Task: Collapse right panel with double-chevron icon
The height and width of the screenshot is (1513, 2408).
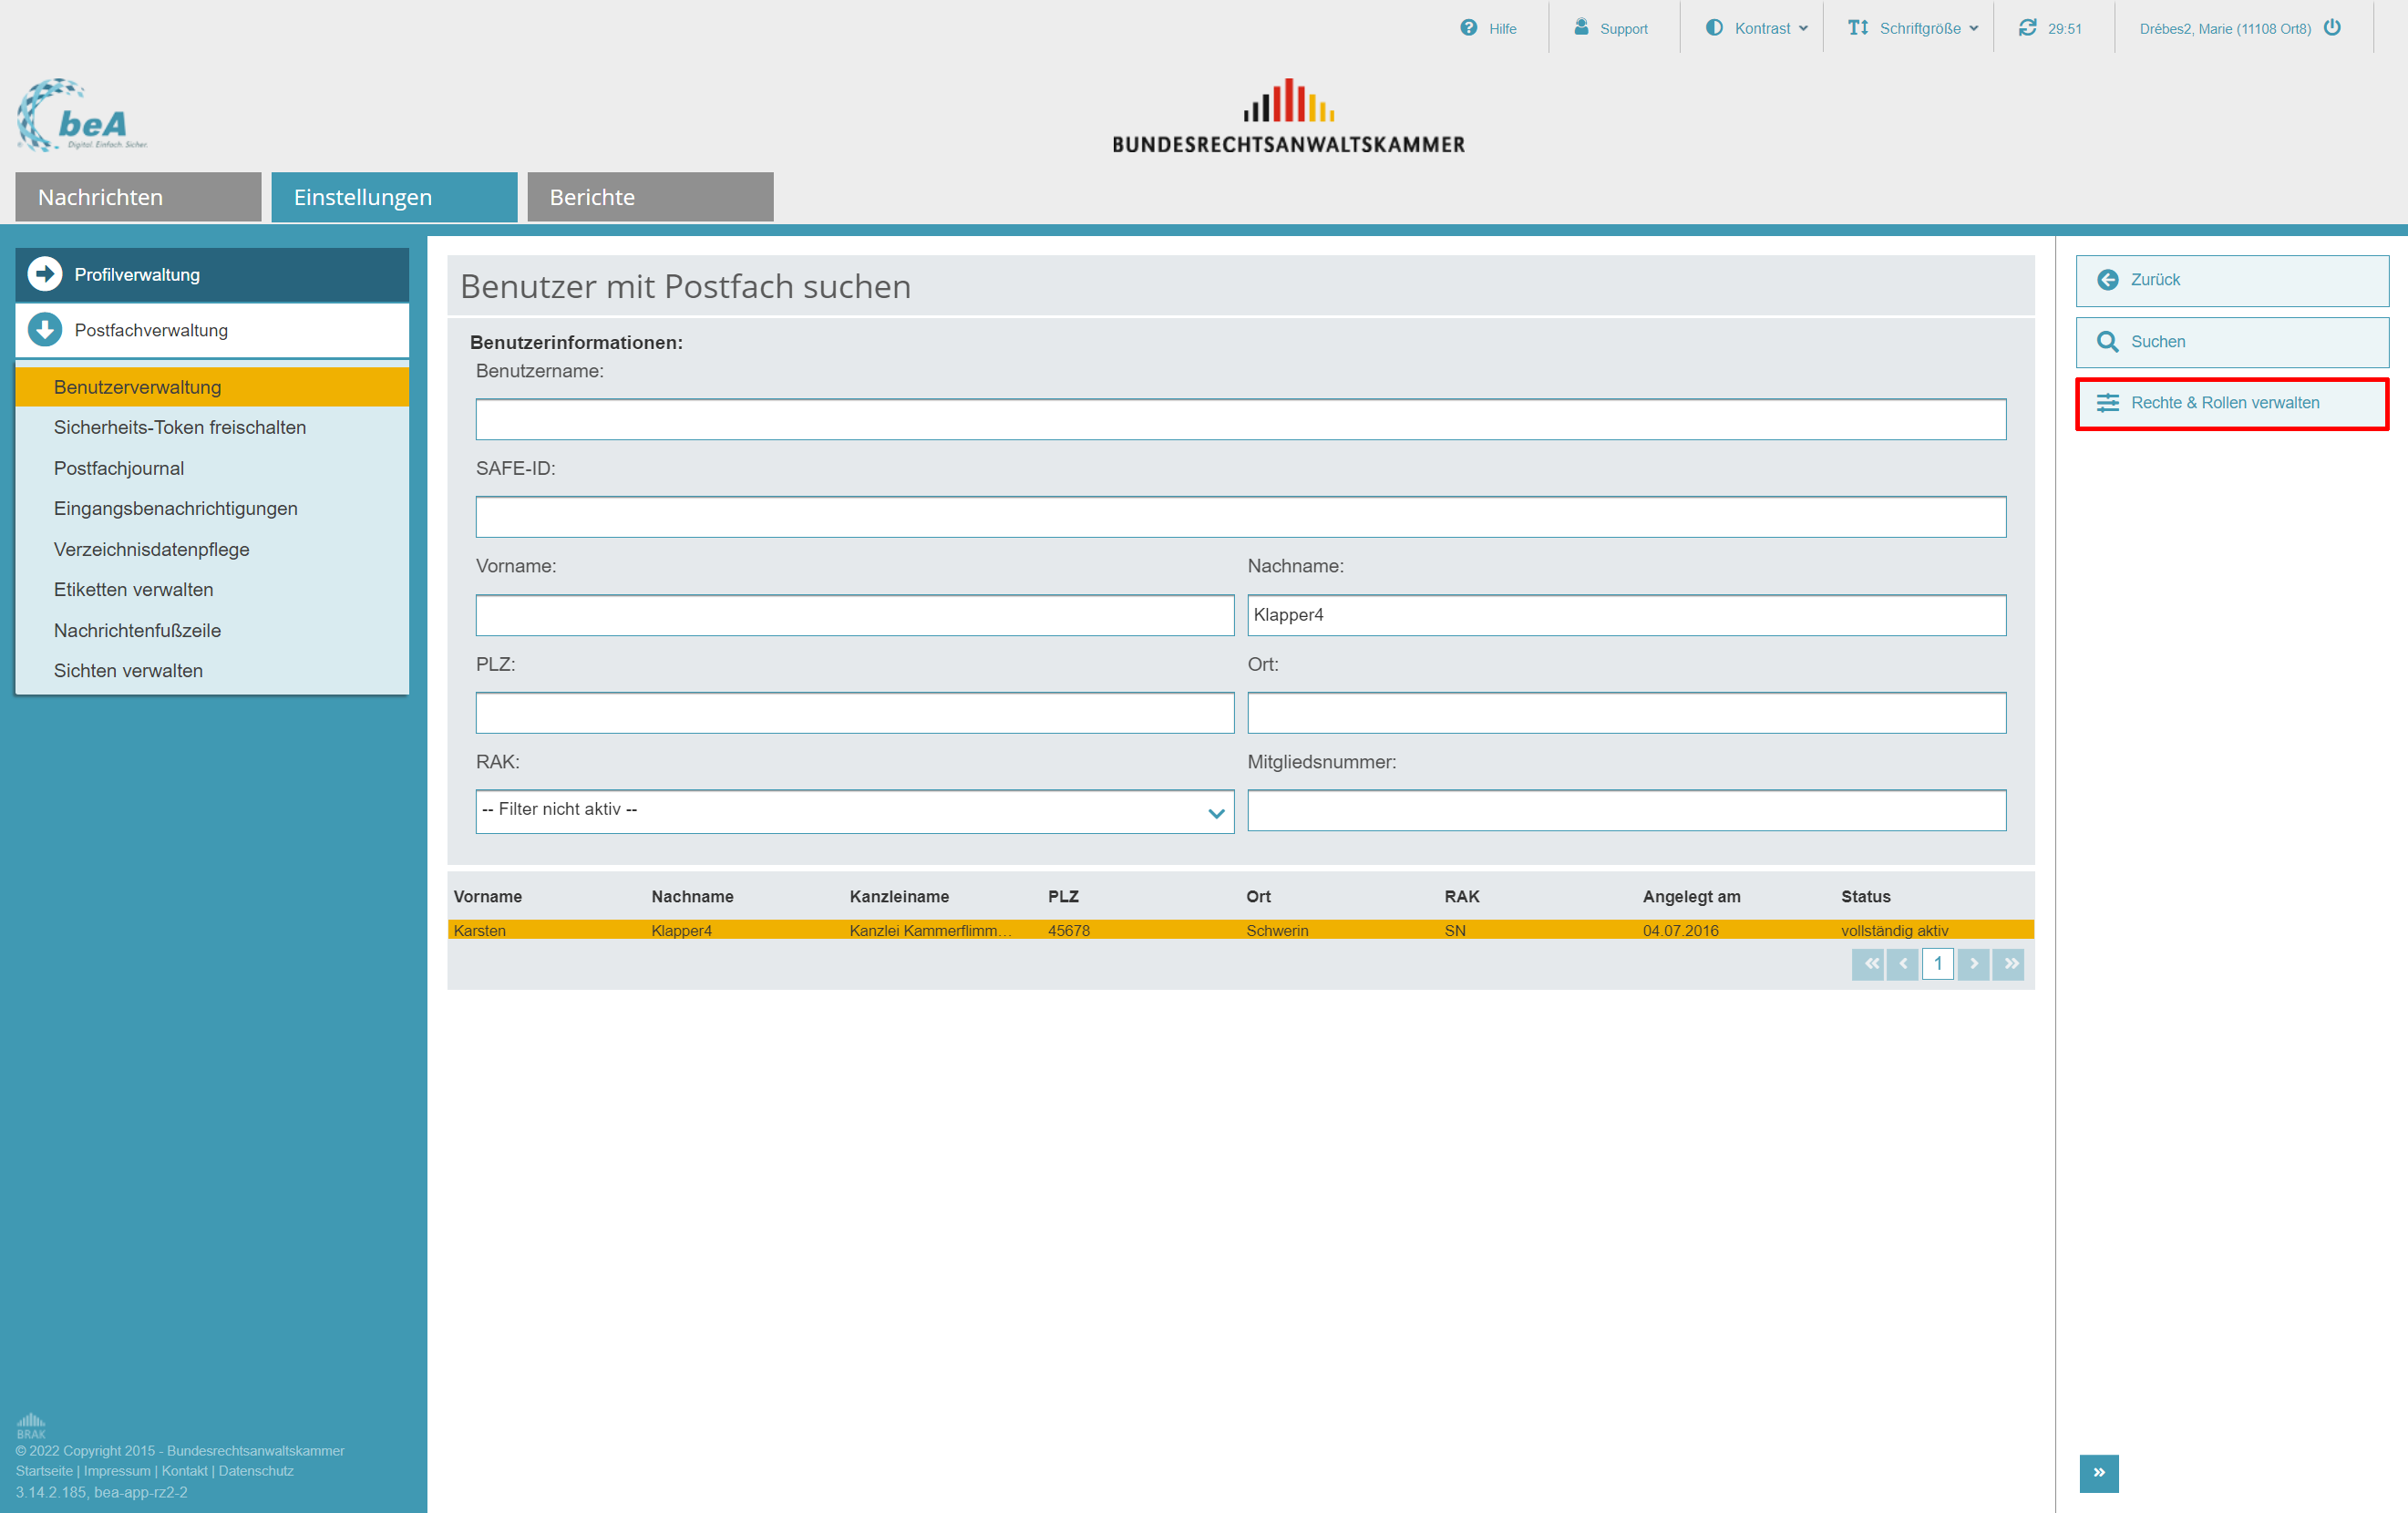Action: [2098, 1472]
